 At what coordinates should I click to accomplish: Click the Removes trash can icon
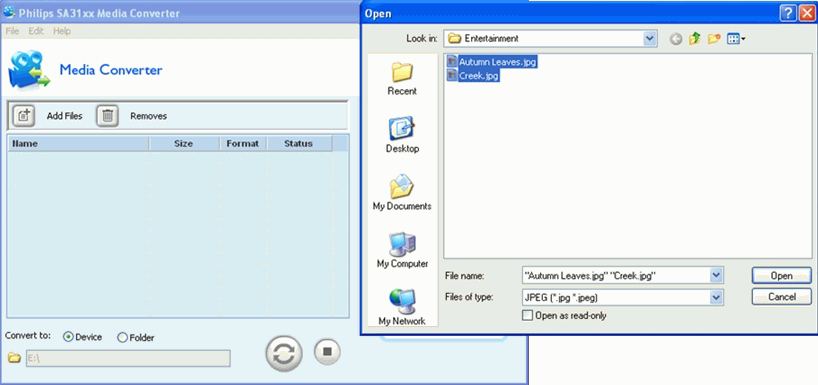(x=107, y=116)
